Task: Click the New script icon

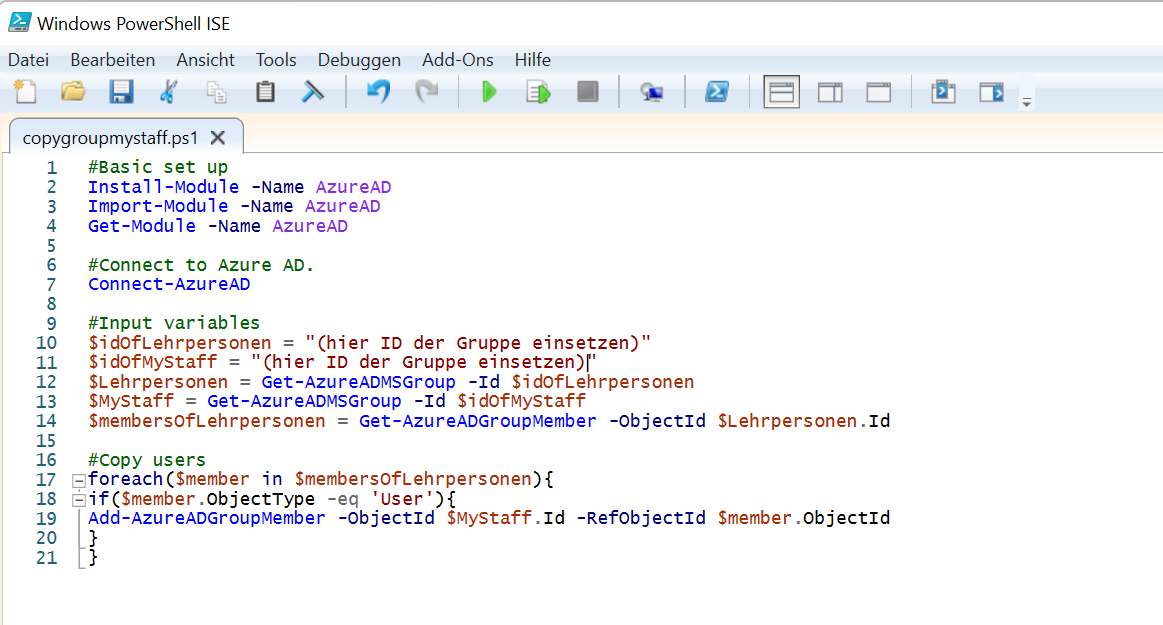Action: [24, 92]
